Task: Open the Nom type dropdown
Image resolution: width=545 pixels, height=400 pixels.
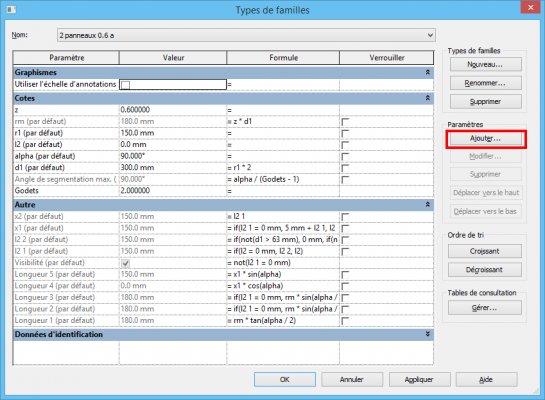Action: point(430,35)
